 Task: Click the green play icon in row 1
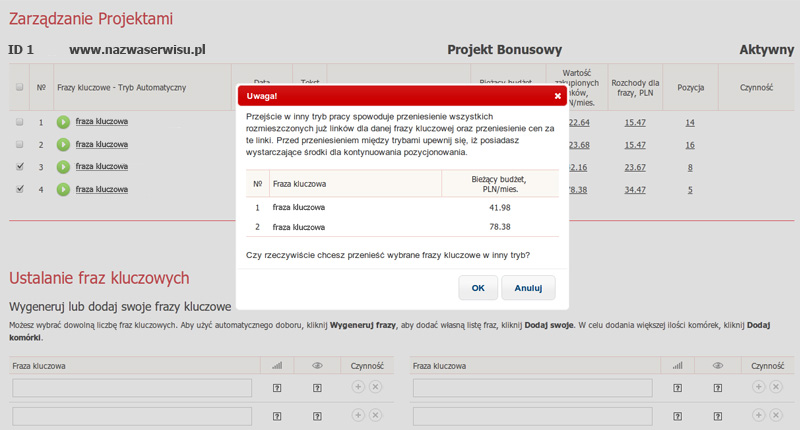pyautogui.click(x=63, y=122)
